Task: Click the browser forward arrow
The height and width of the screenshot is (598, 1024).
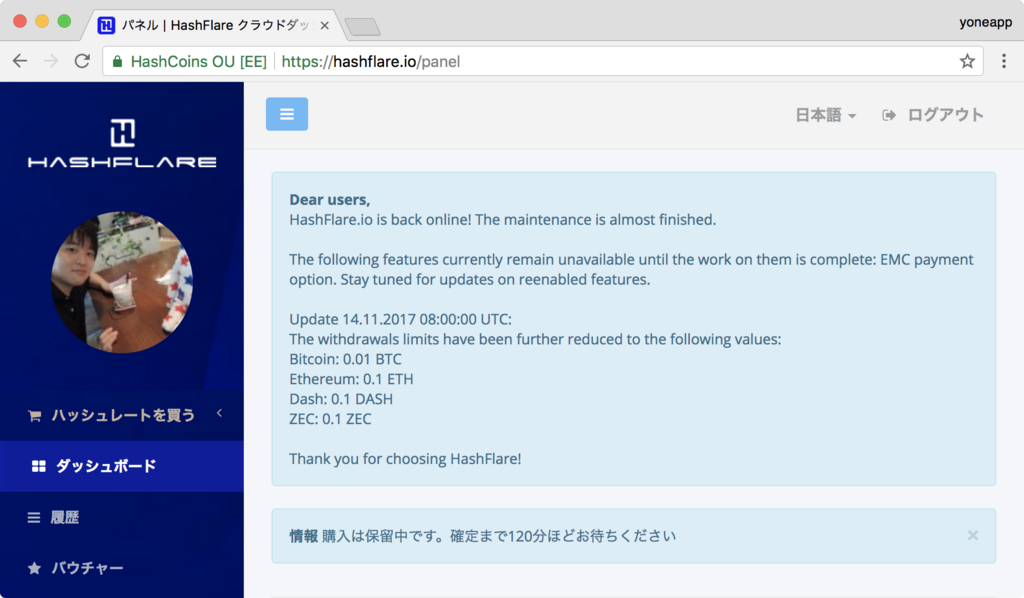Action: 51,61
